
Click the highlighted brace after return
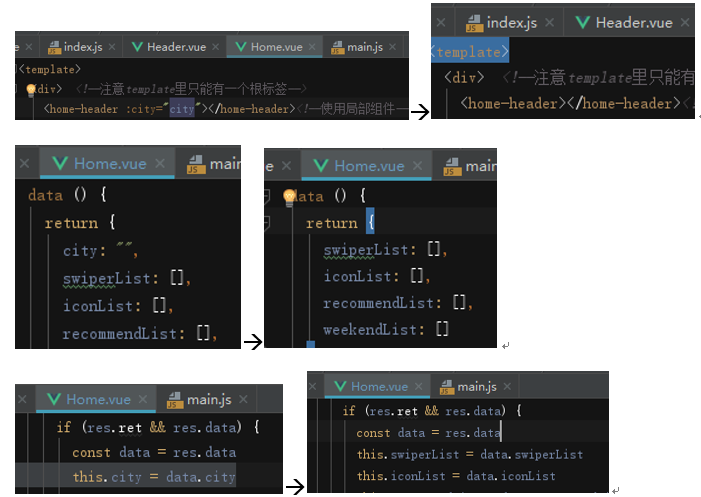click(x=370, y=221)
